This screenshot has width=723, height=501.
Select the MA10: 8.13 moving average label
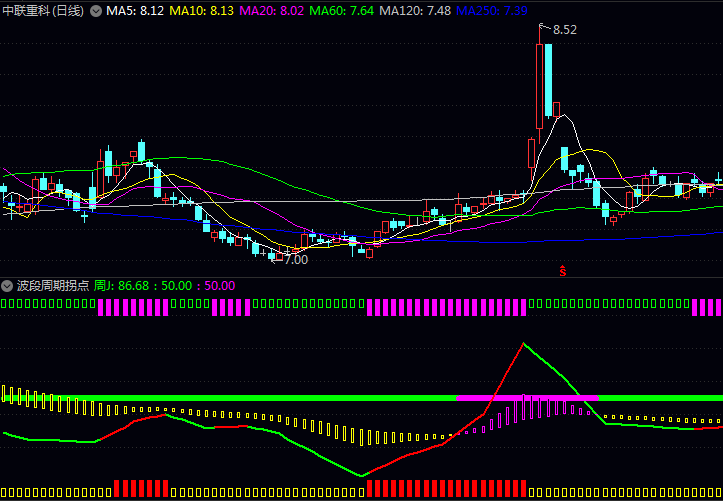click(x=202, y=10)
